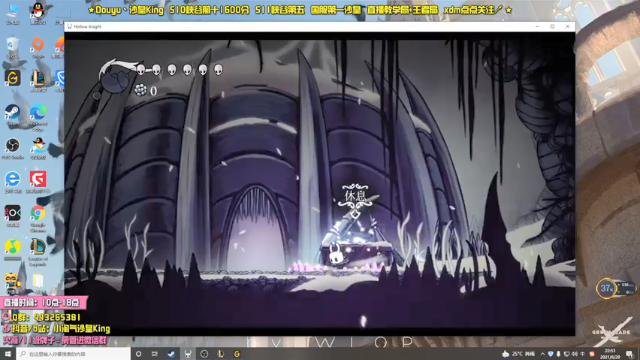The width and height of the screenshot is (640, 360).
Task: Open the Windows Start menu
Action: click(8, 354)
